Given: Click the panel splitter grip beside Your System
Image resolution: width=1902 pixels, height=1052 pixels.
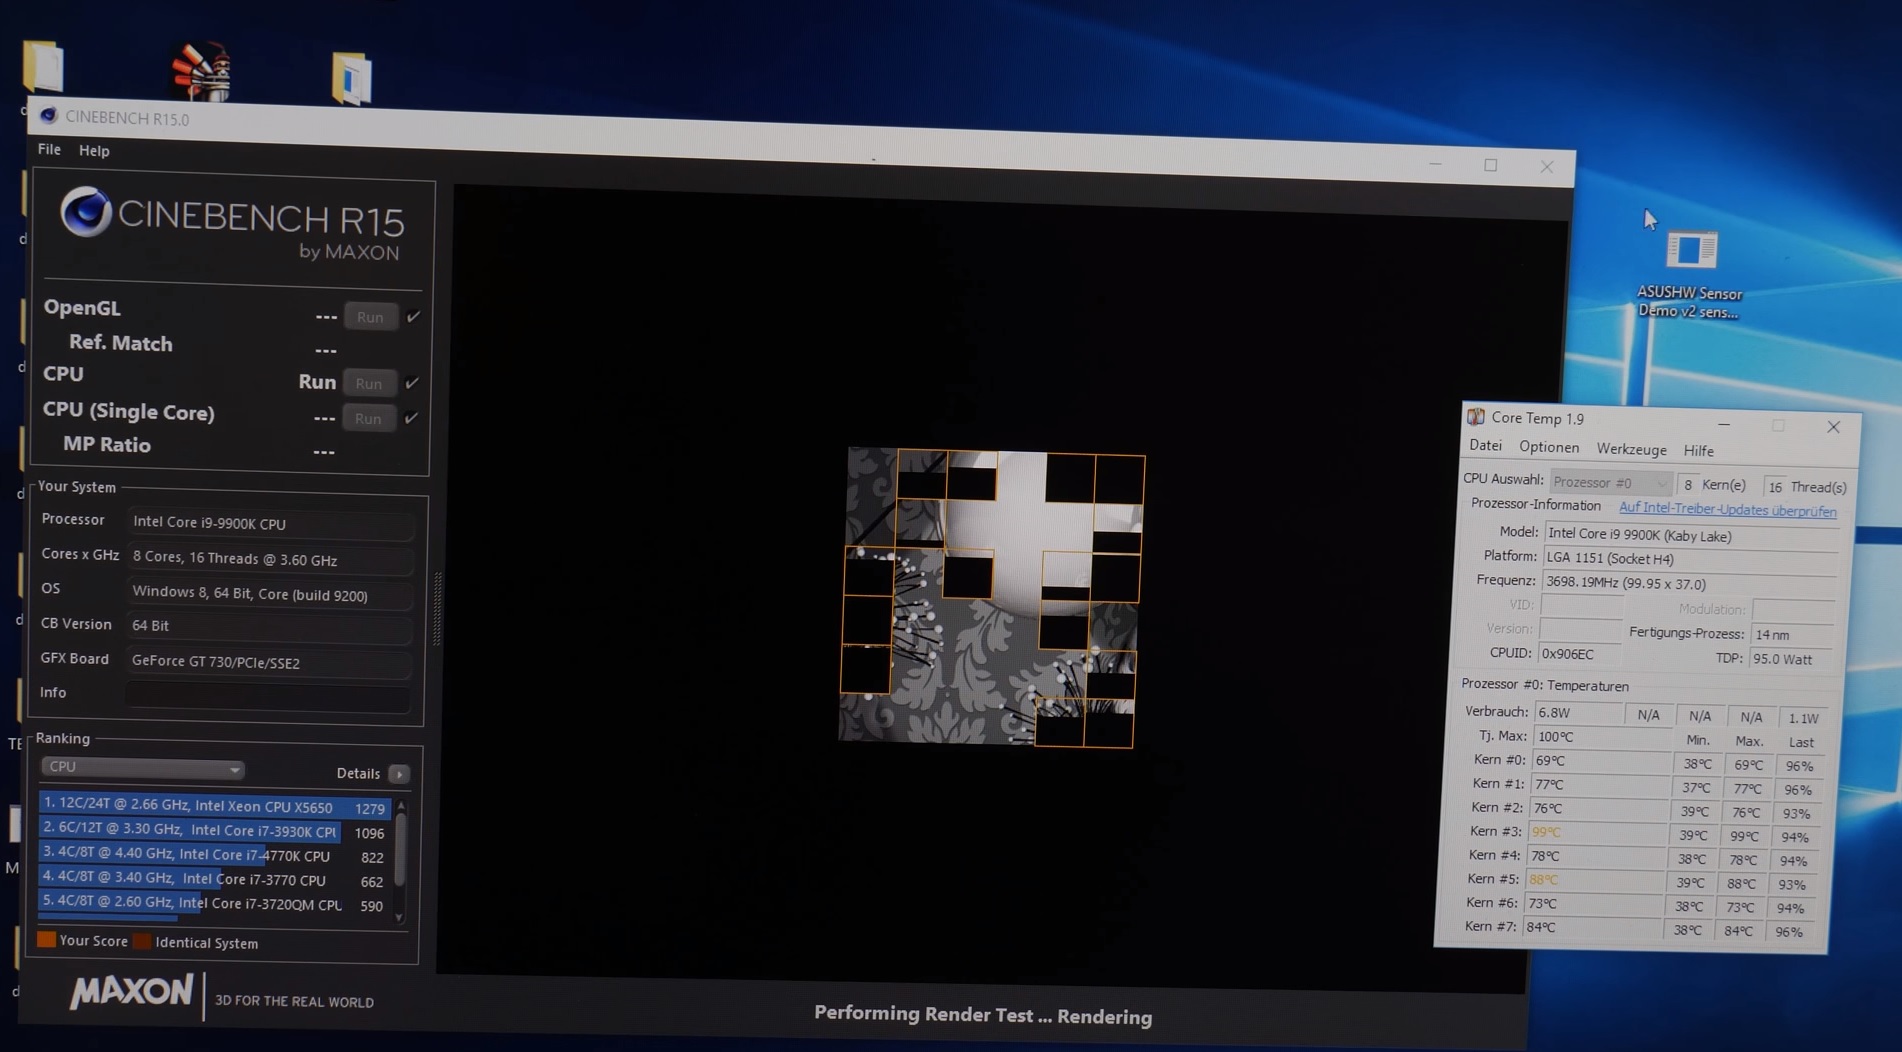Looking at the screenshot, I should point(437,608).
